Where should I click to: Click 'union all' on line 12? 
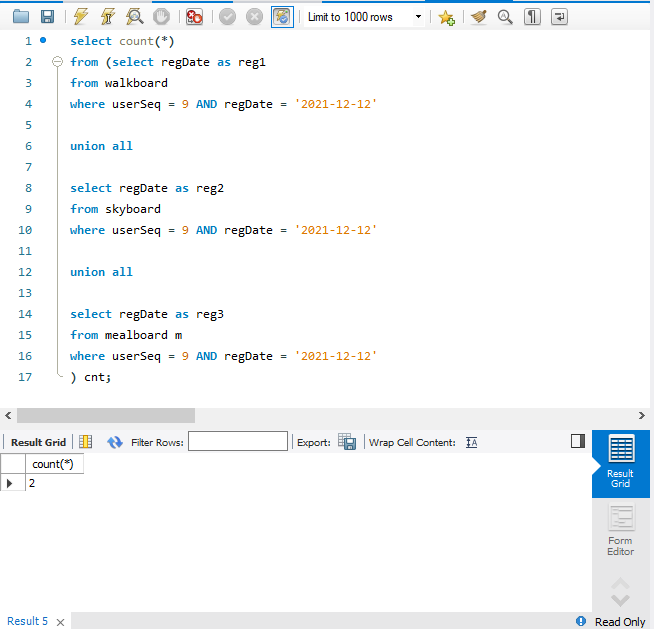click(101, 272)
